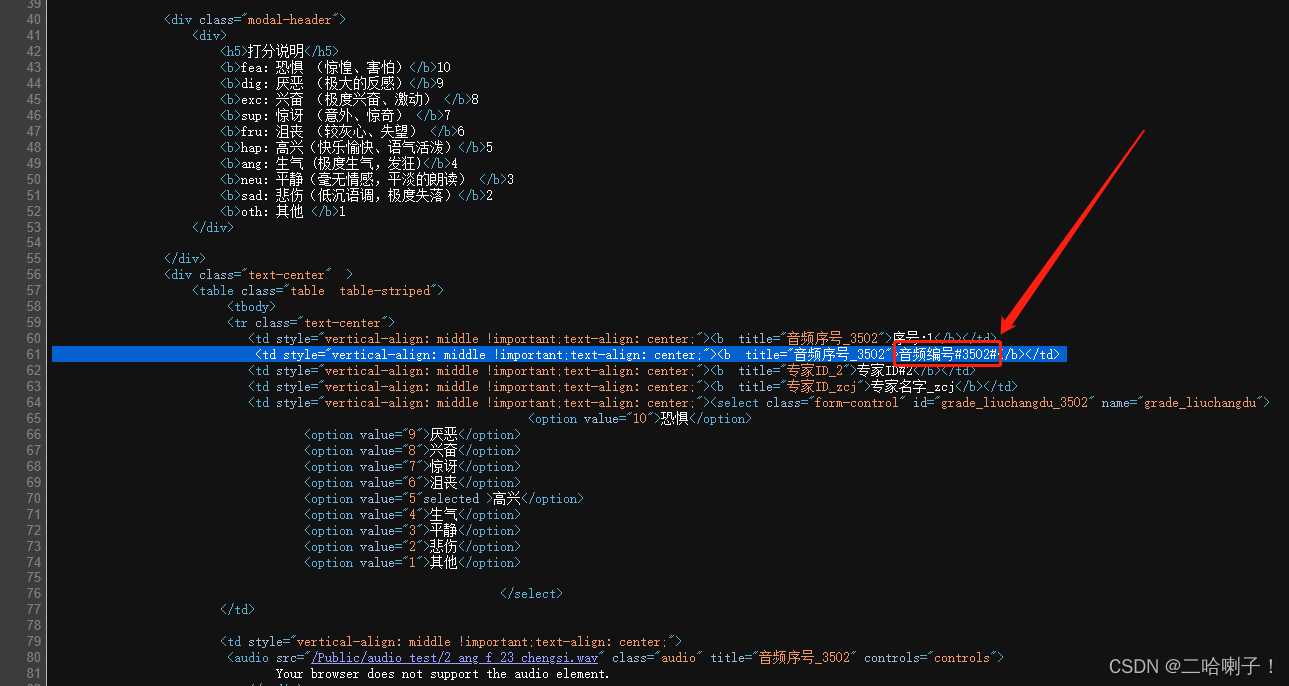The width and height of the screenshot is (1289, 686).
Task: Click line number 80 in the gutter
Action: 34,658
